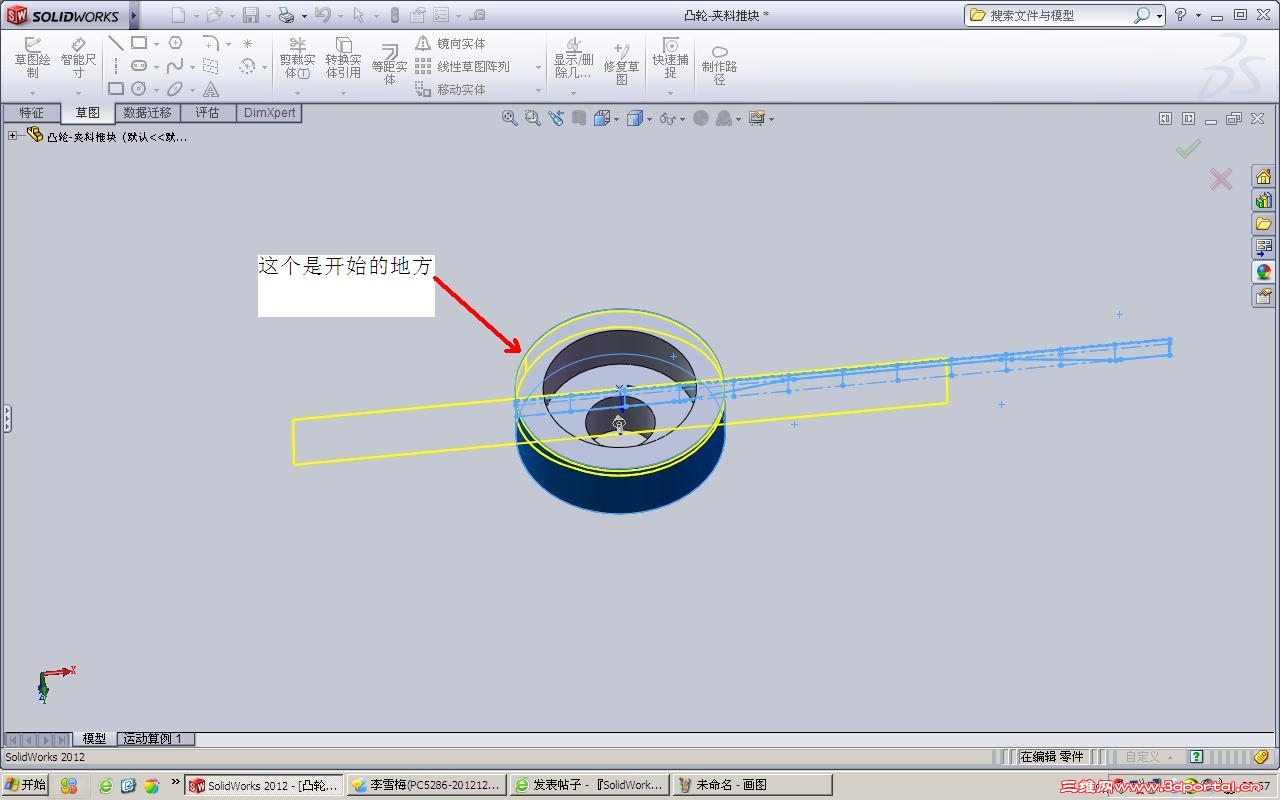Image resolution: width=1280 pixels, height=800 pixels.
Task: Switch to the 特征 (Features) tab
Action: pos(31,113)
